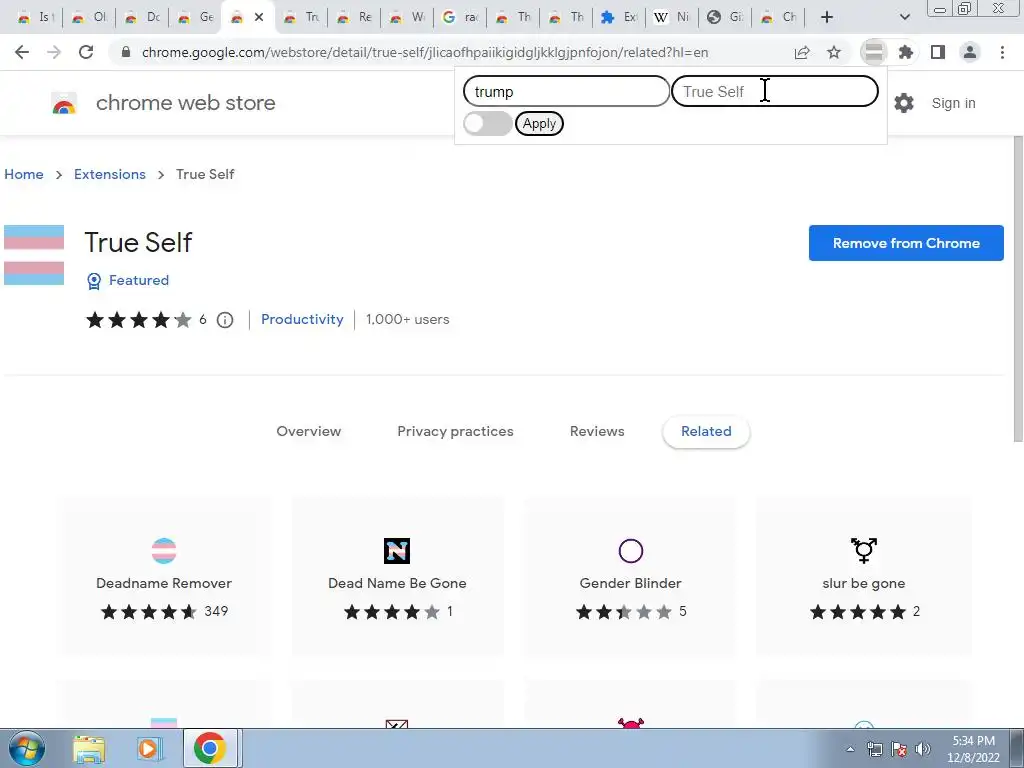
Task: Close the current active tab
Action: click(x=259, y=17)
